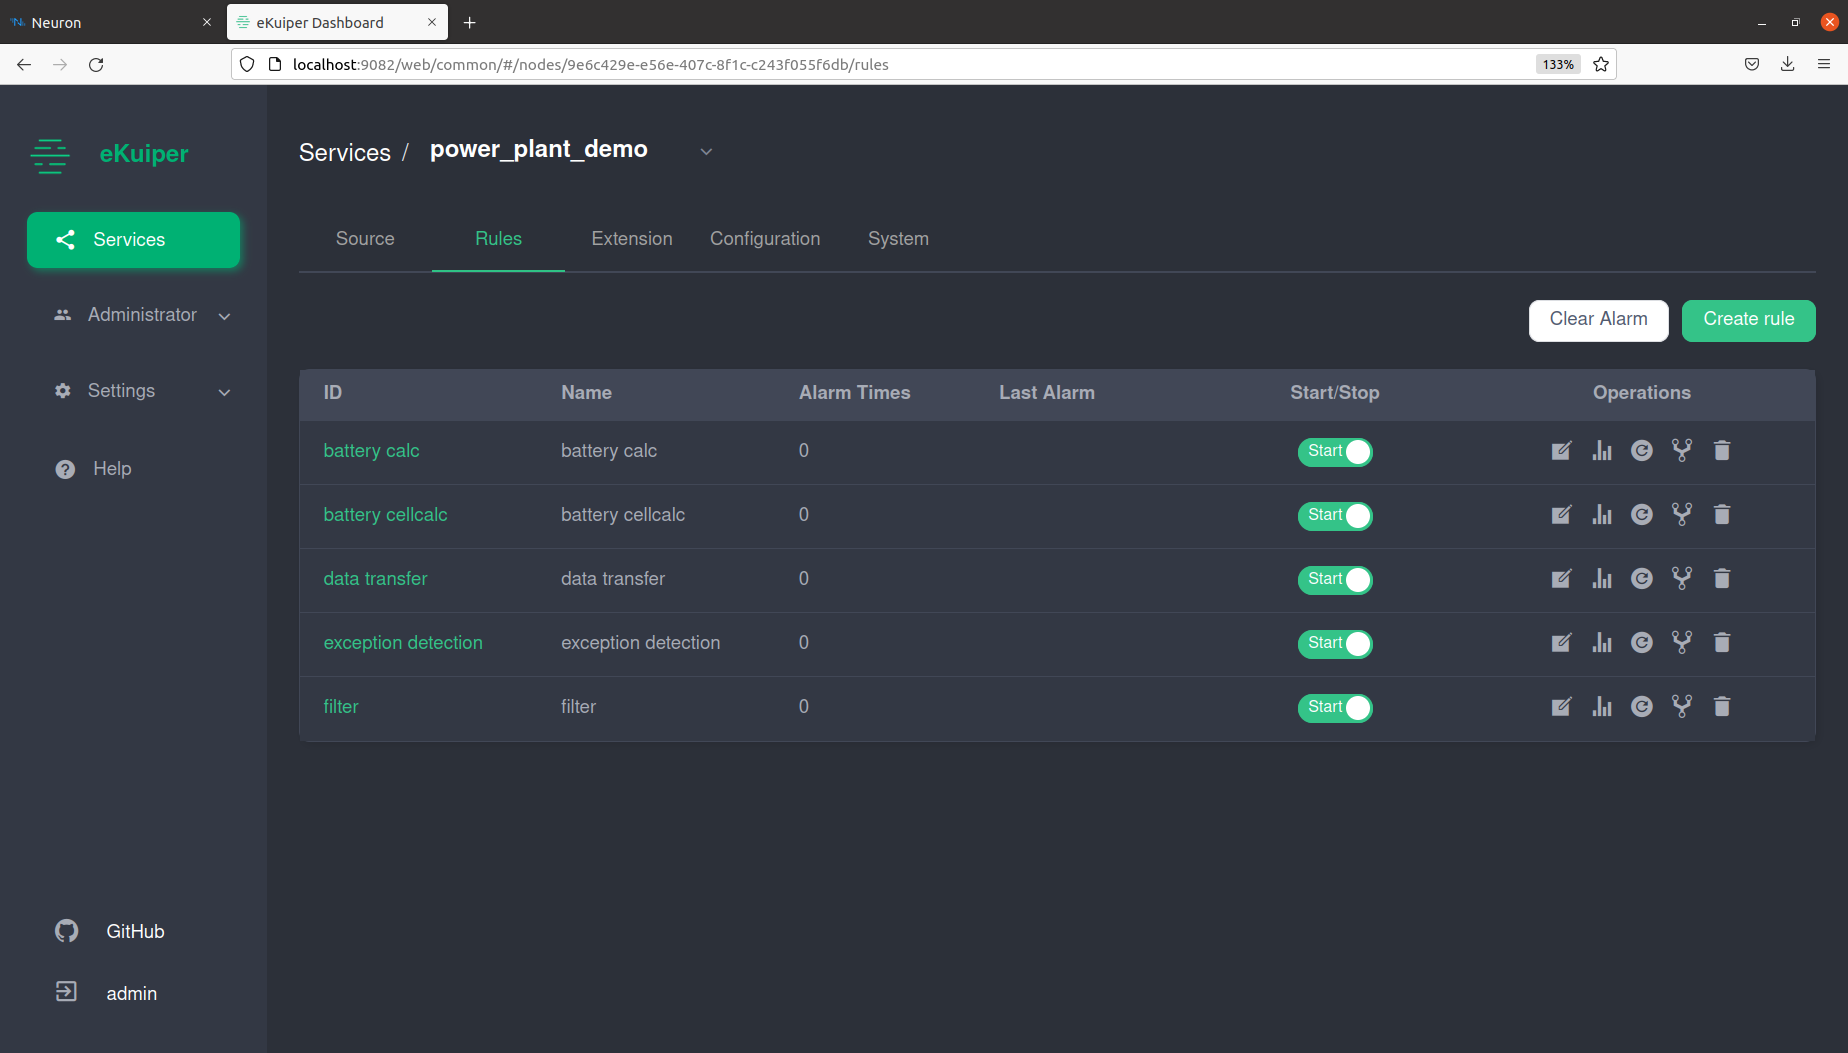Image resolution: width=1848 pixels, height=1053 pixels.
Task: Close the eKuiper Dashboard browser tab
Action: tap(432, 22)
